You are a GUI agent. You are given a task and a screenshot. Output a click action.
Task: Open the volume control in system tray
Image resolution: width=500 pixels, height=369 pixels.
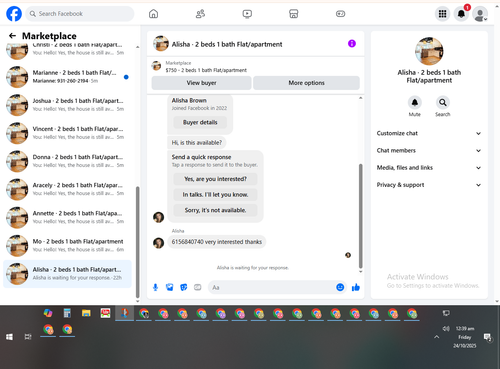tap(446, 329)
